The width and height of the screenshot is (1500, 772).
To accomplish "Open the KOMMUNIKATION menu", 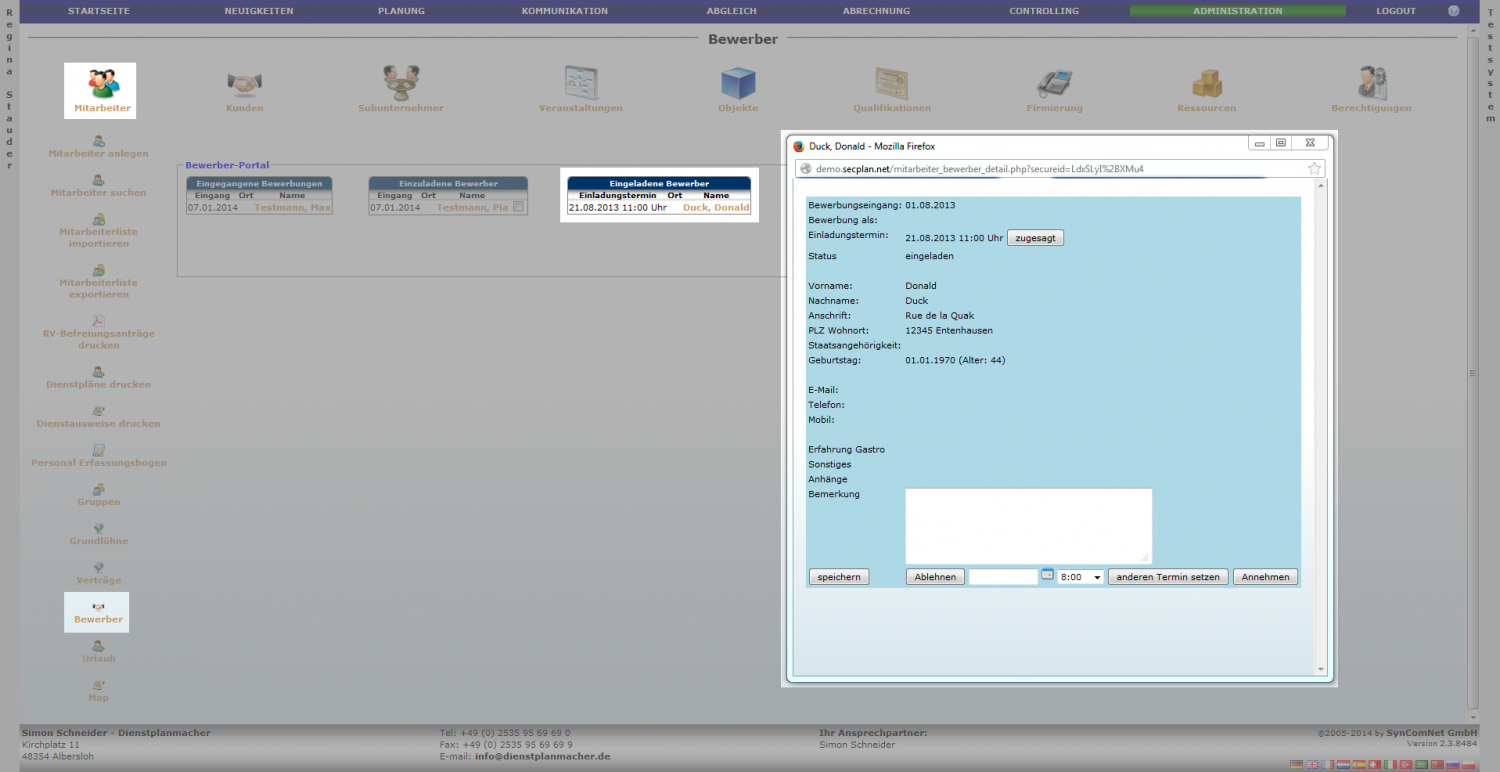I will 564,11.
